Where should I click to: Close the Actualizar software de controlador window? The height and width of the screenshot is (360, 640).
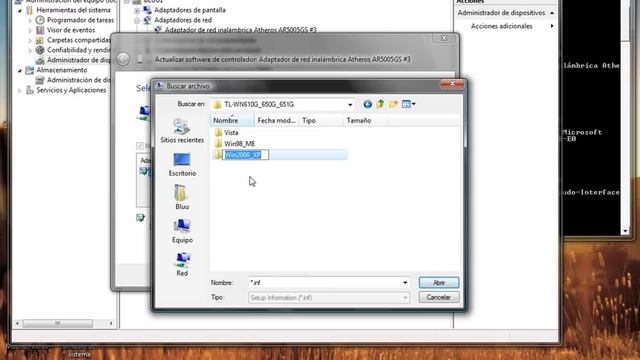[x=444, y=38]
